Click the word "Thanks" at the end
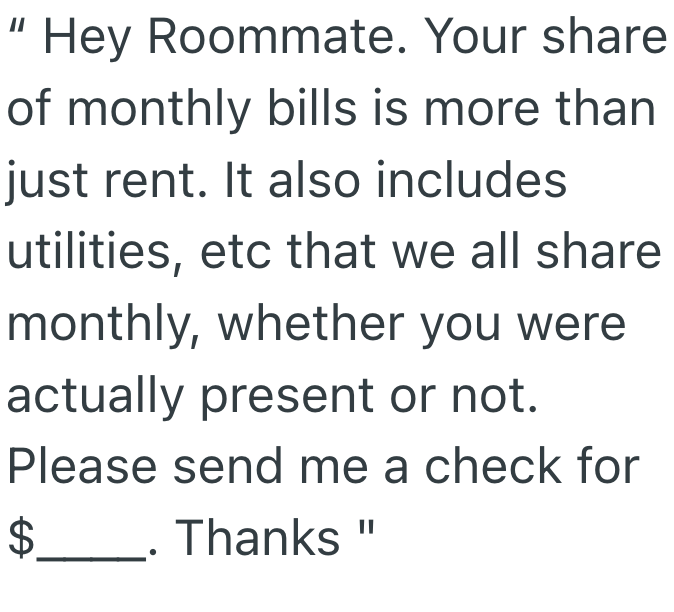Image resolution: width=674 pixels, height=612 pixels. (x=258, y=539)
